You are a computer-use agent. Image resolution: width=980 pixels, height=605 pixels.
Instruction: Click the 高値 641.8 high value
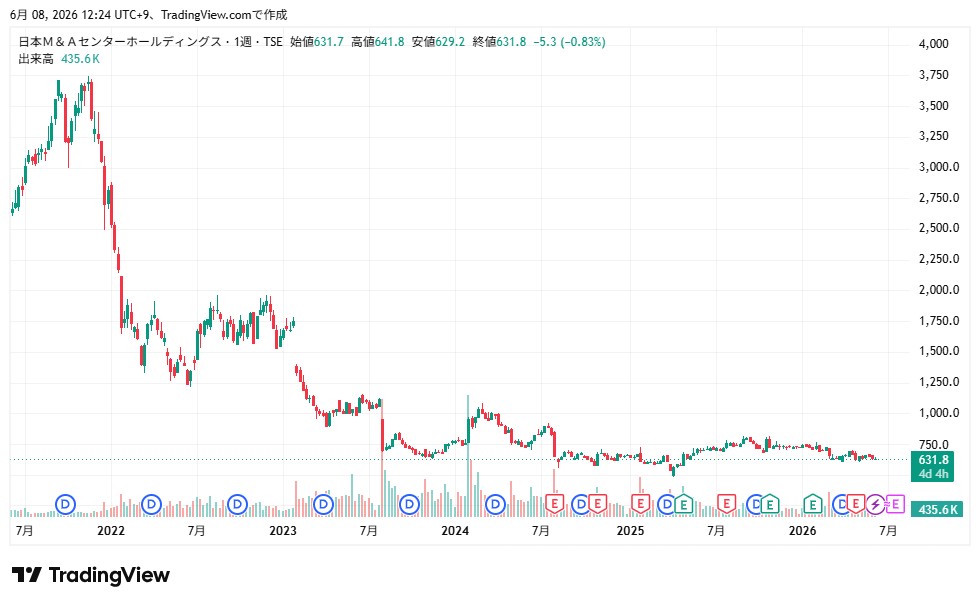[x=378, y=42]
